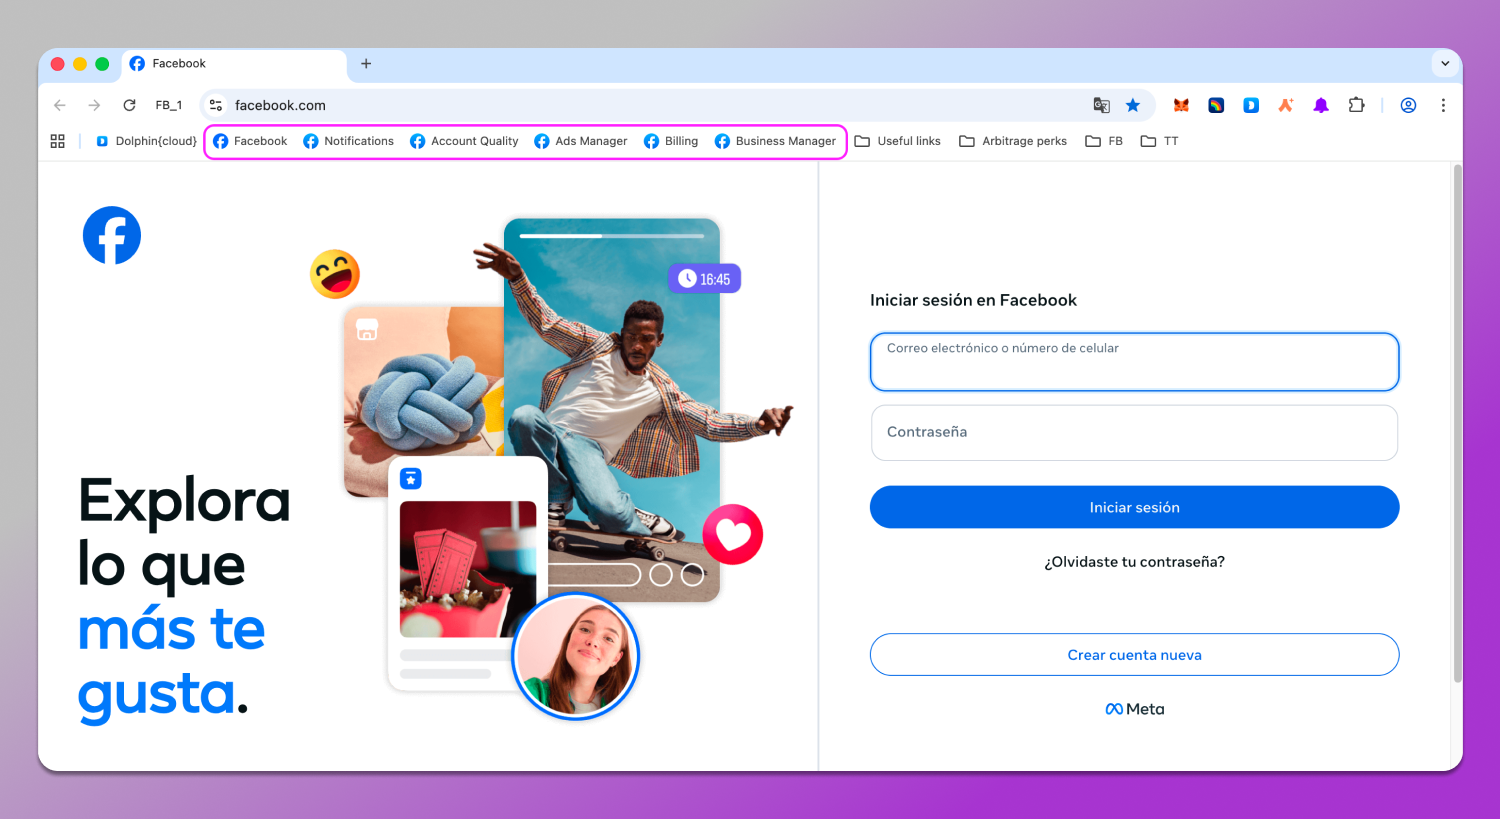Open the MetaMask extension icon
The height and width of the screenshot is (819, 1500).
pyautogui.click(x=1180, y=104)
